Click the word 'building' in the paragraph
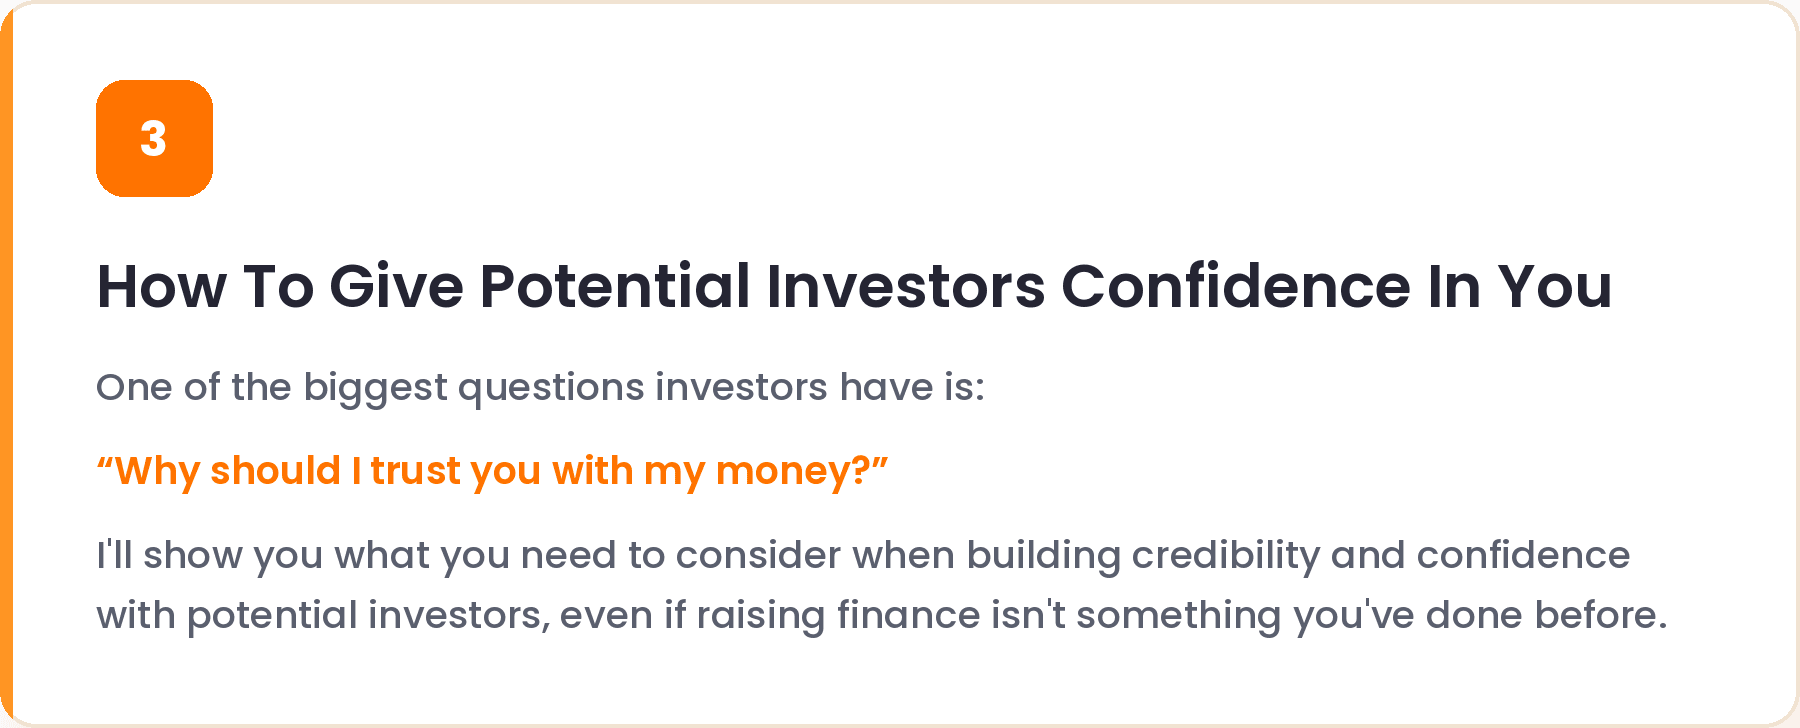Screen dimensions: 1800x728 1044,556
